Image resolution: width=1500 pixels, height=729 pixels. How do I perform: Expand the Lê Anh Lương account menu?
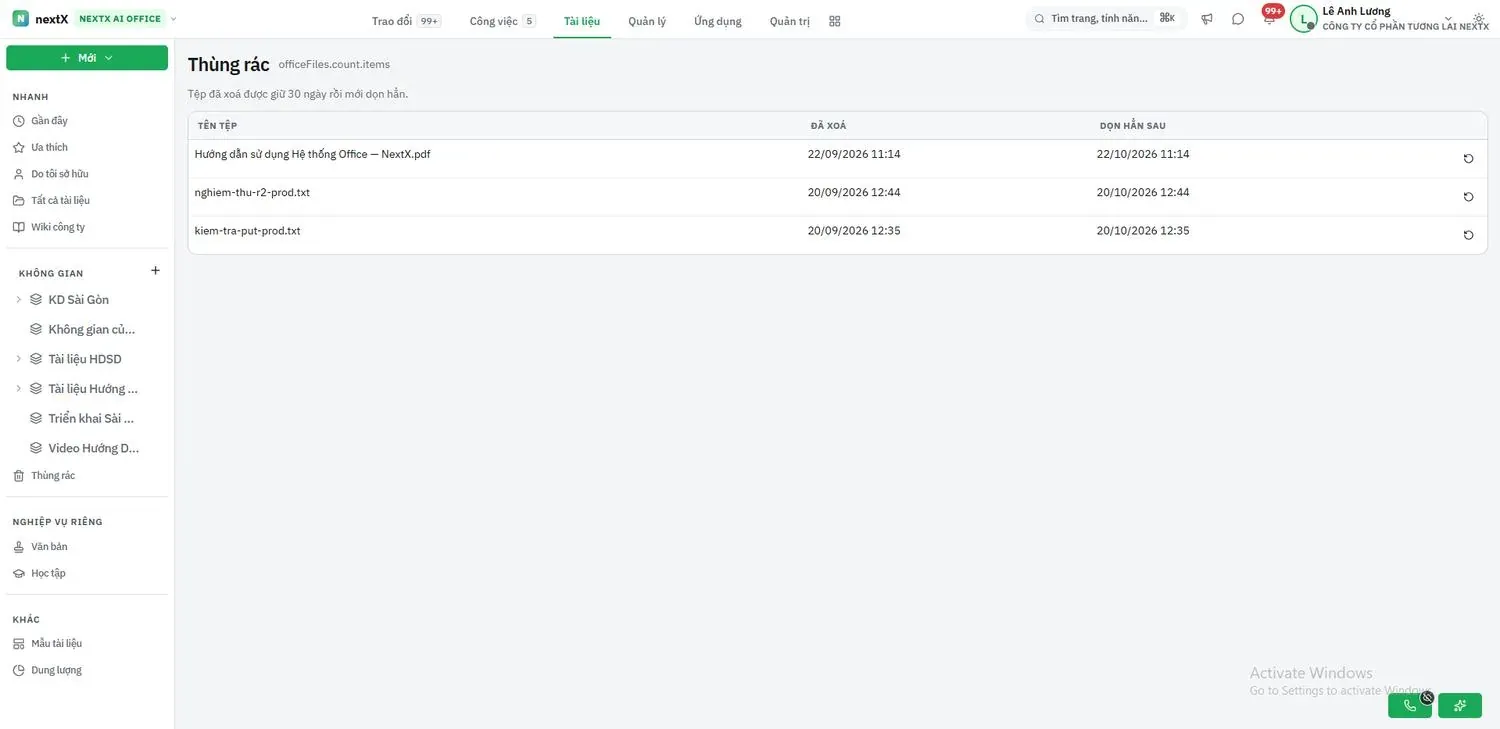pos(1449,19)
